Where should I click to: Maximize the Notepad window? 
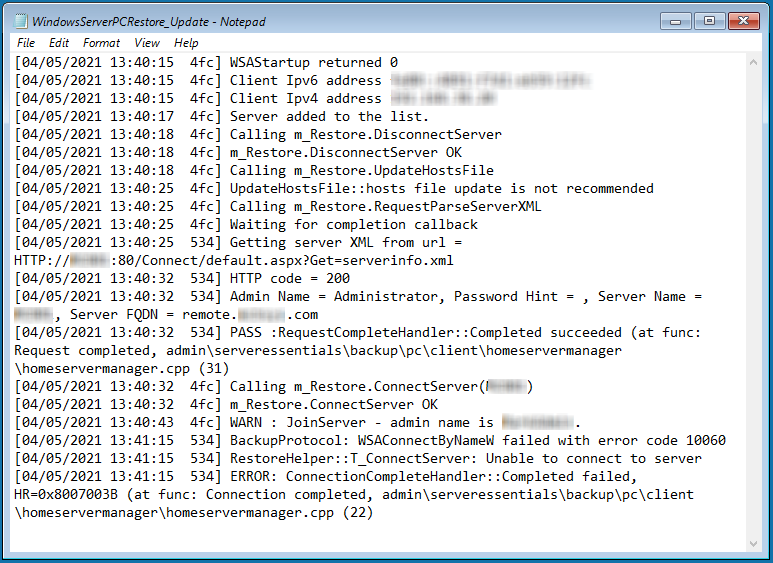(709, 21)
